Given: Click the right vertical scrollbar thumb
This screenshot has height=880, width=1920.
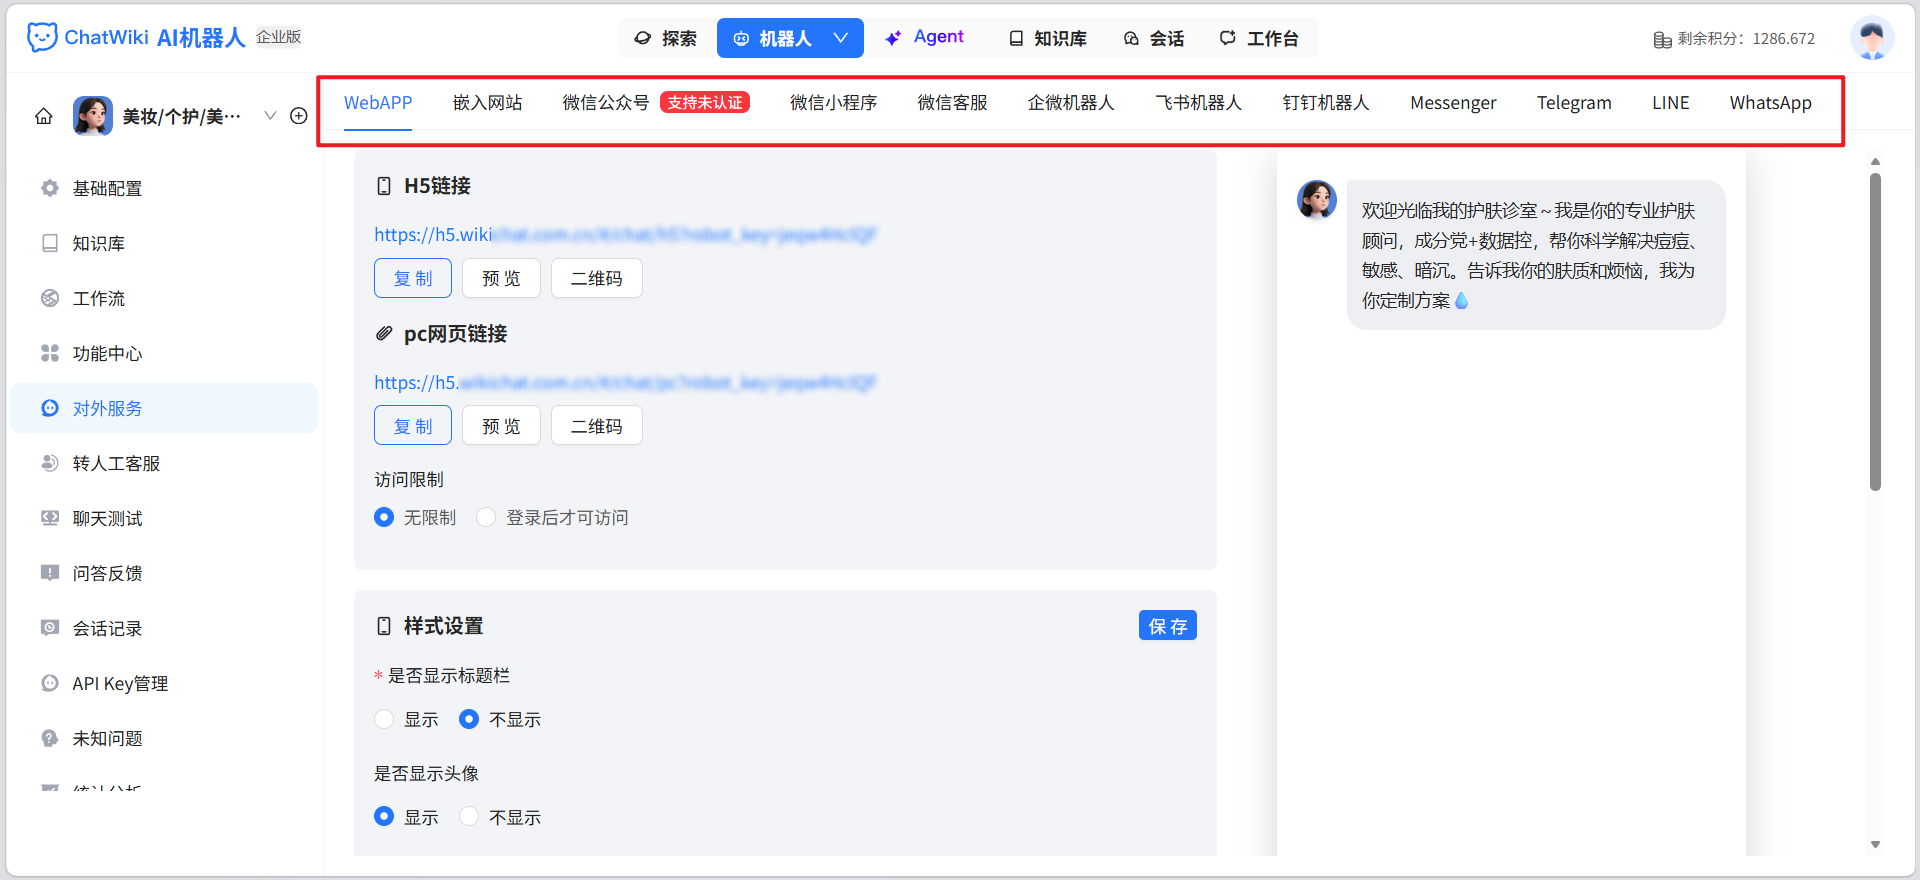Looking at the screenshot, I should [x=1875, y=331].
